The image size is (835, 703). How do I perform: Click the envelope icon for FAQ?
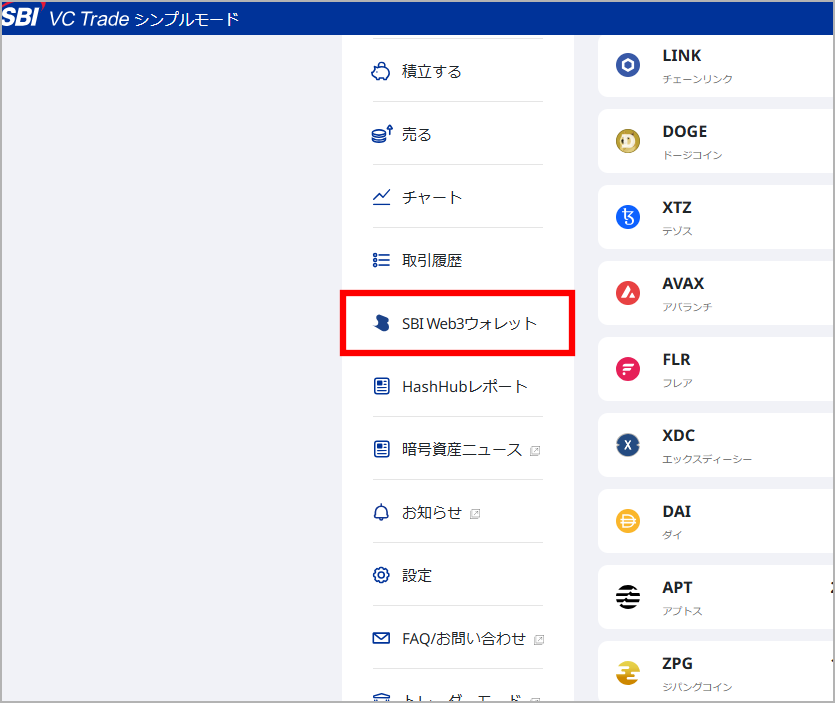click(x=381, y=638)
